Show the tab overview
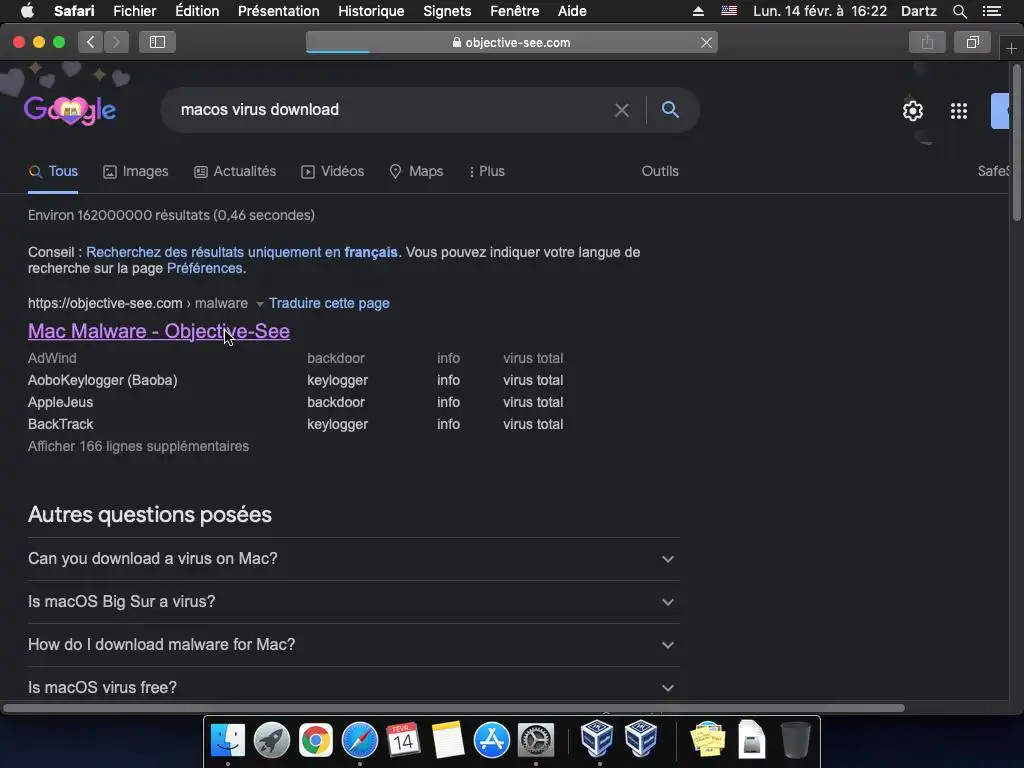Viewport: 1024px width, 768px height. [x=972, y=42]
